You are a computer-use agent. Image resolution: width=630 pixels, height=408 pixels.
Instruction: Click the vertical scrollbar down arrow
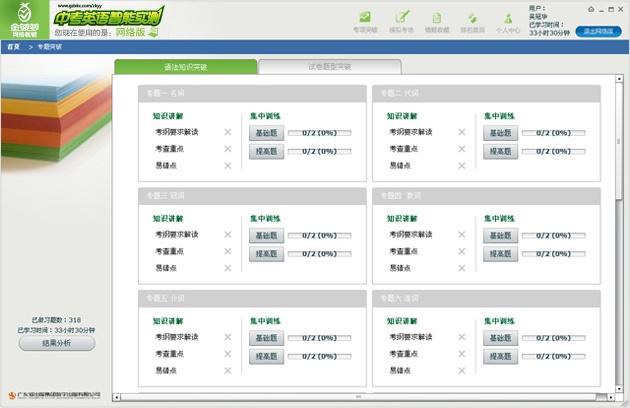point(619,389)
